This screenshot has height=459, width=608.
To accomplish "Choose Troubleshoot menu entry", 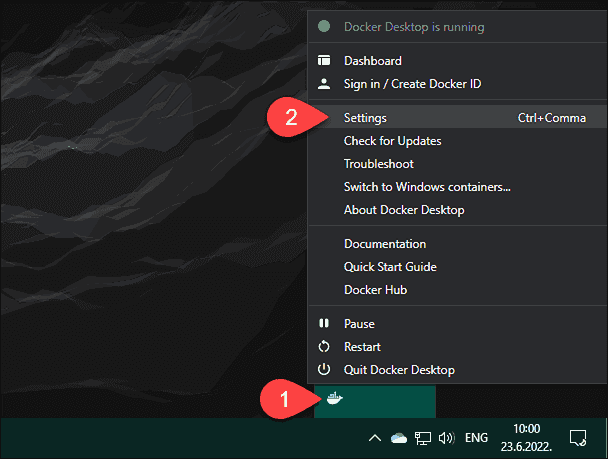I will pos(378,164).
